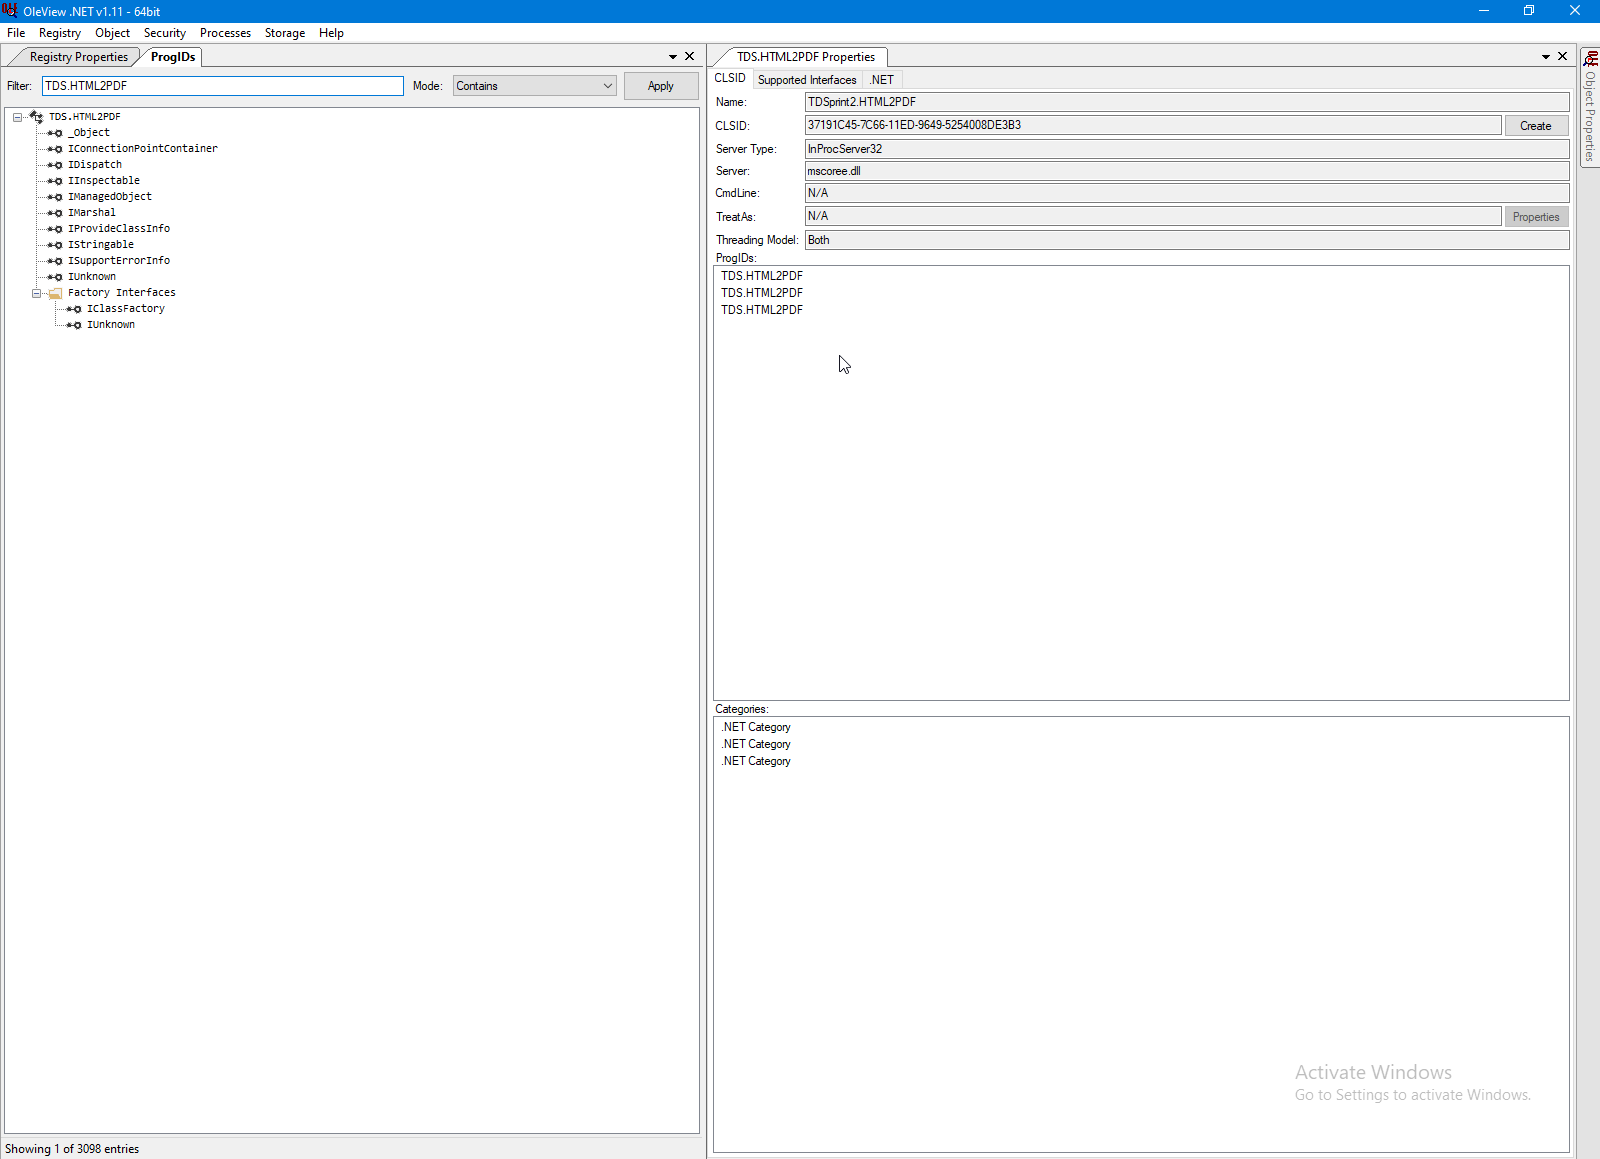Viewport: 1600px width, 1159px height.
Task: Switch to the .NET tab
Action: 882,80
